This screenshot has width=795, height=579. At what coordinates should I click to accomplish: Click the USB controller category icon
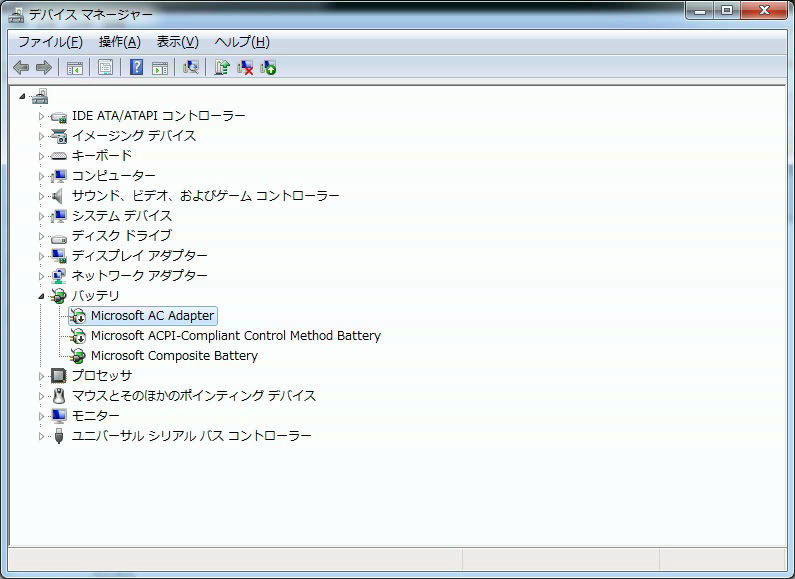click(59, 436)
